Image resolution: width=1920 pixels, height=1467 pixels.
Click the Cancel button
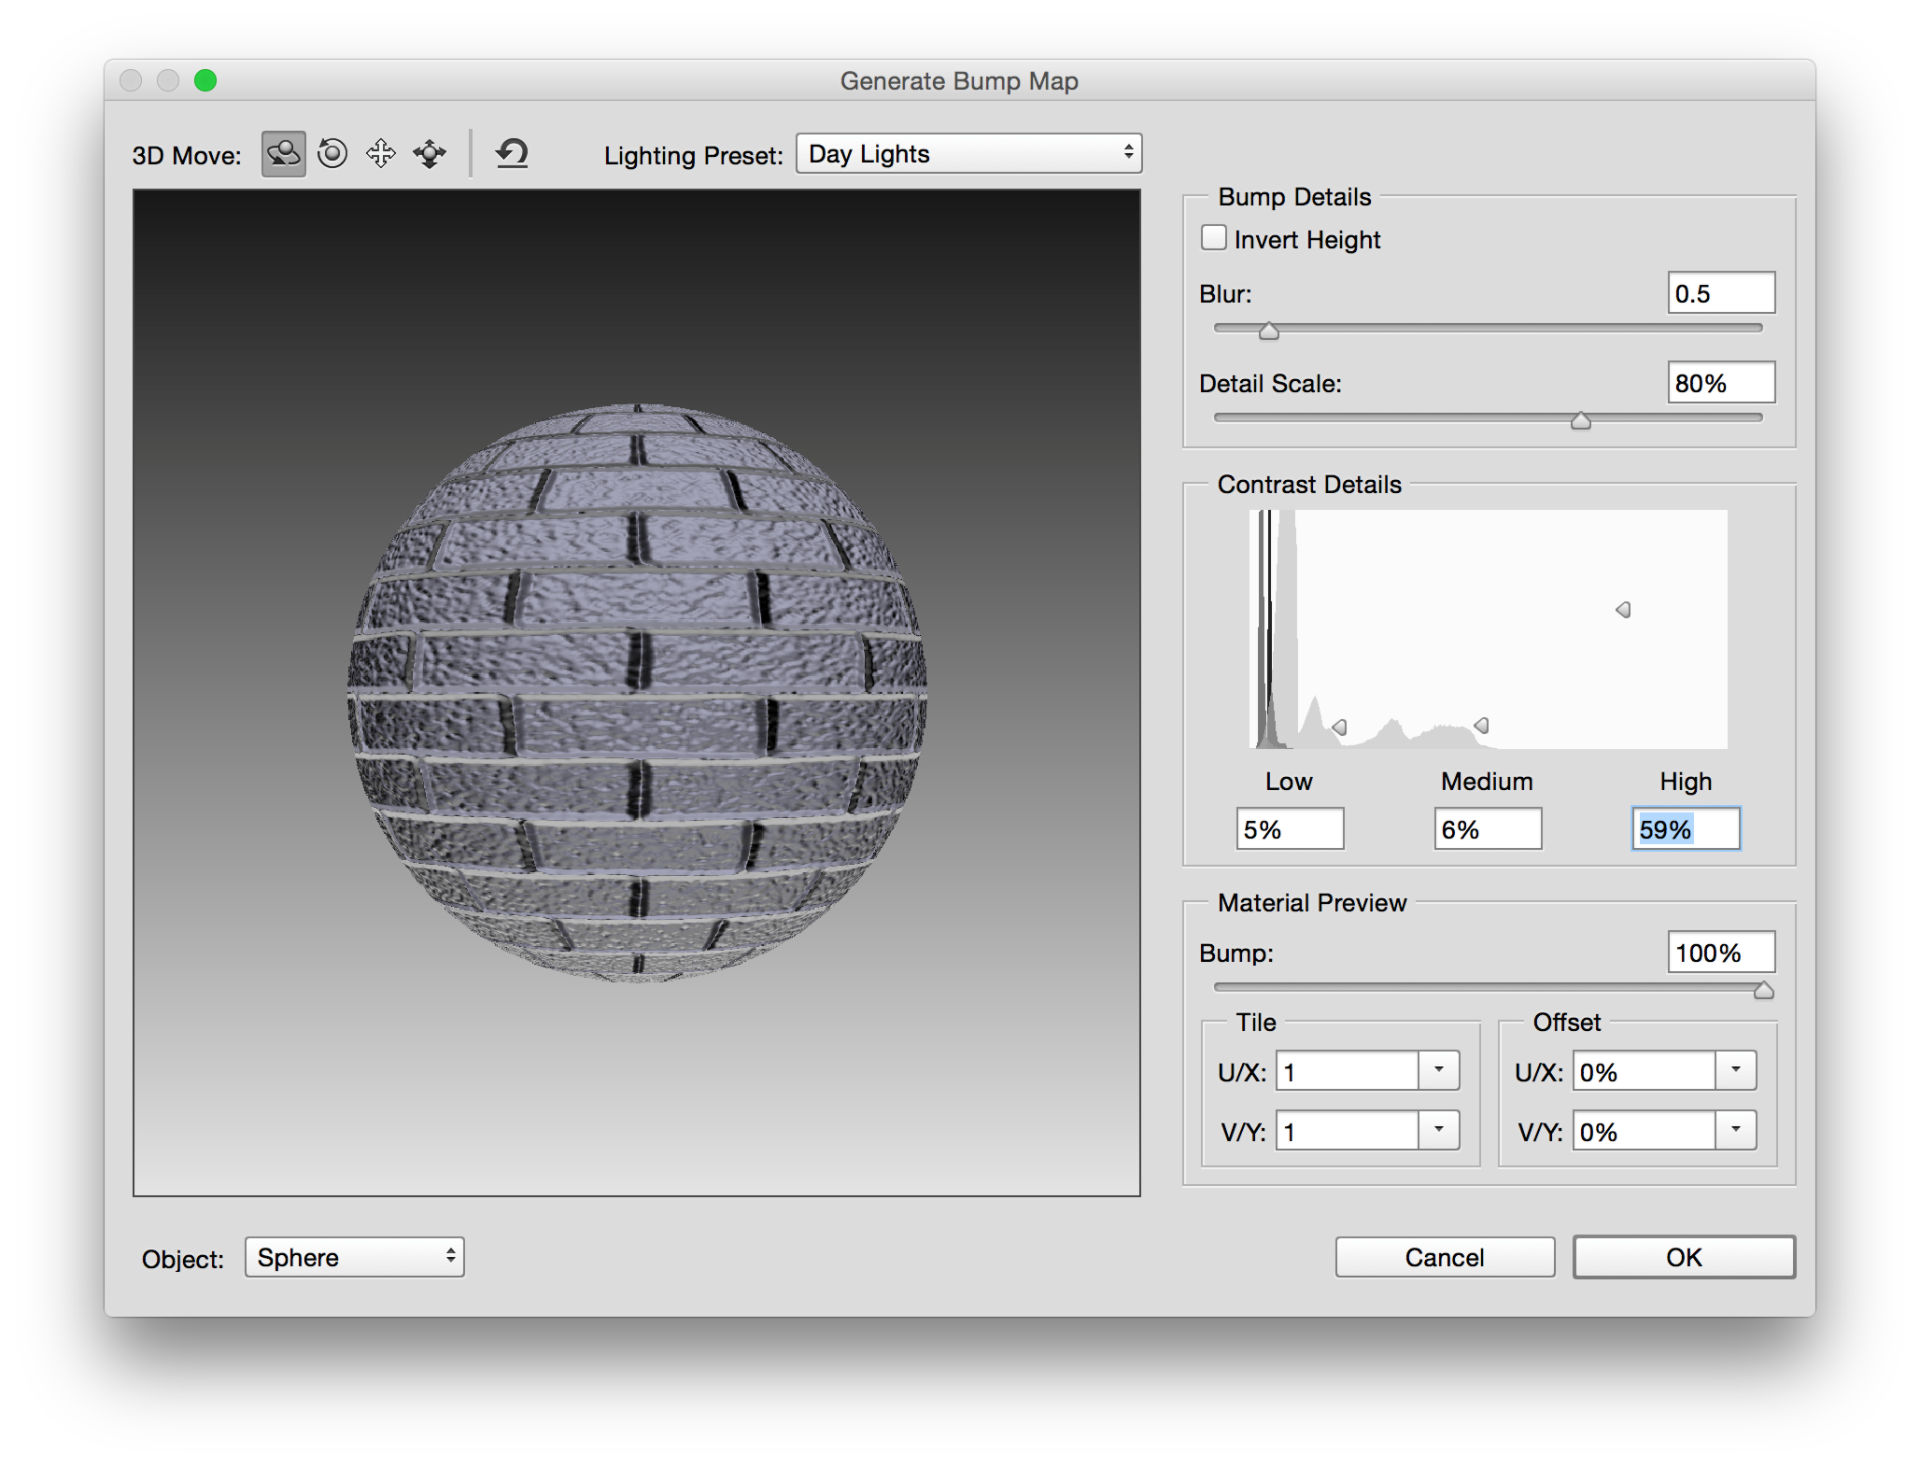pos(1444,1257)
